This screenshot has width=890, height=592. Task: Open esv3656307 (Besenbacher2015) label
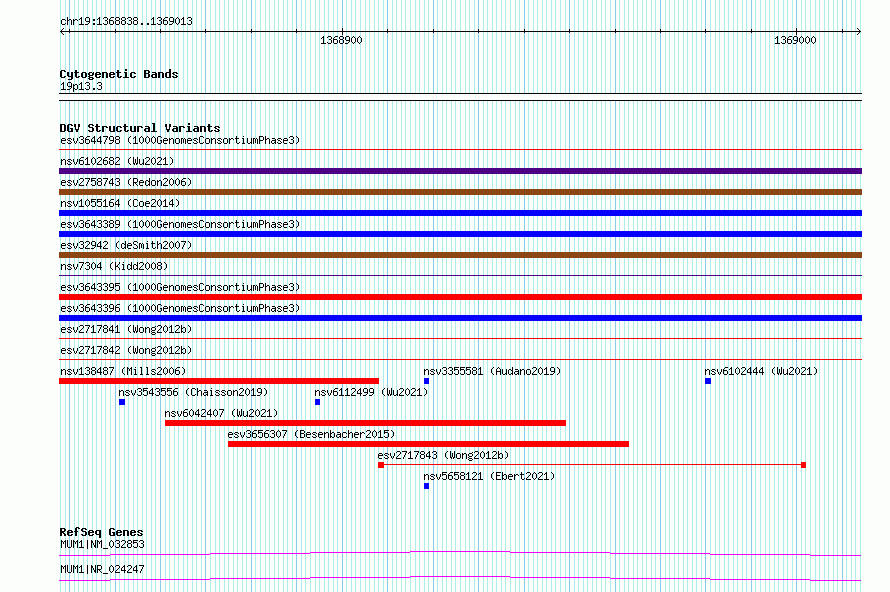coord(311,434)
